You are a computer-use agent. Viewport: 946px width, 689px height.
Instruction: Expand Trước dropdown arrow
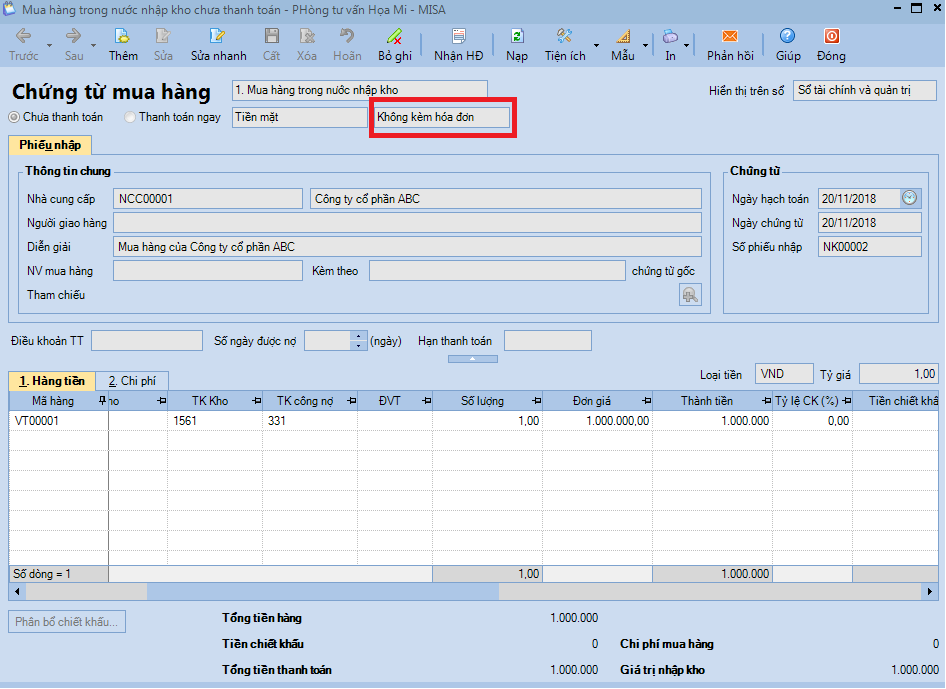tap(49, 46)
